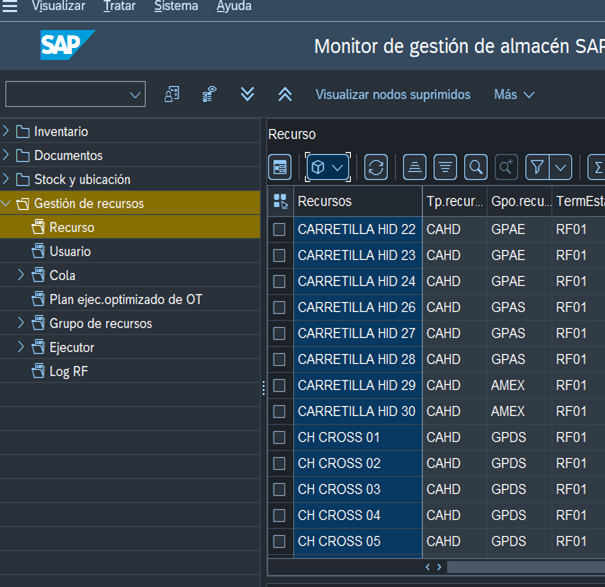Click the command input field
This screenshot has height=587, width=605.
tap(66, 94)
